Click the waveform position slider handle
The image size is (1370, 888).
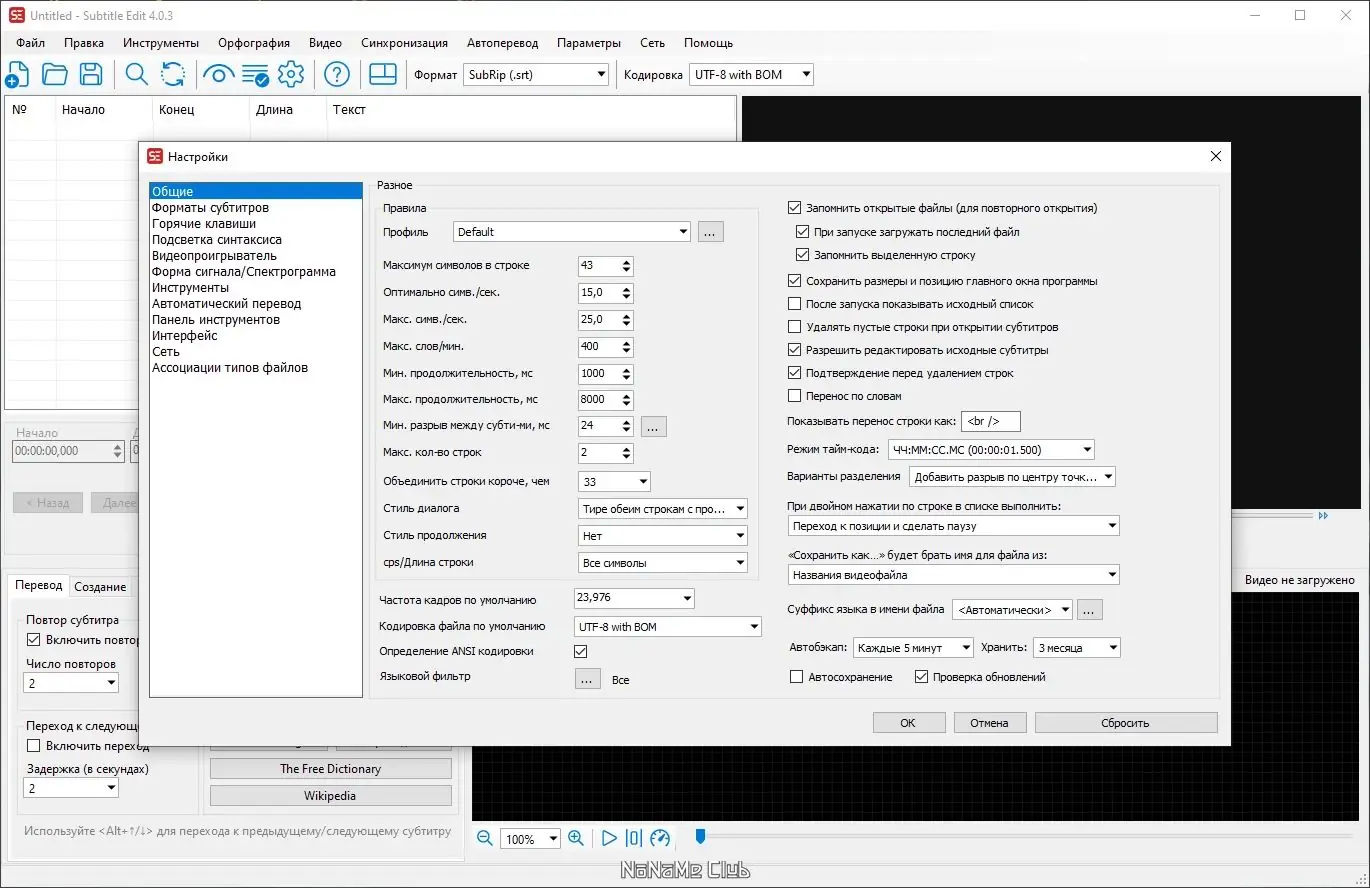(700, 835)
